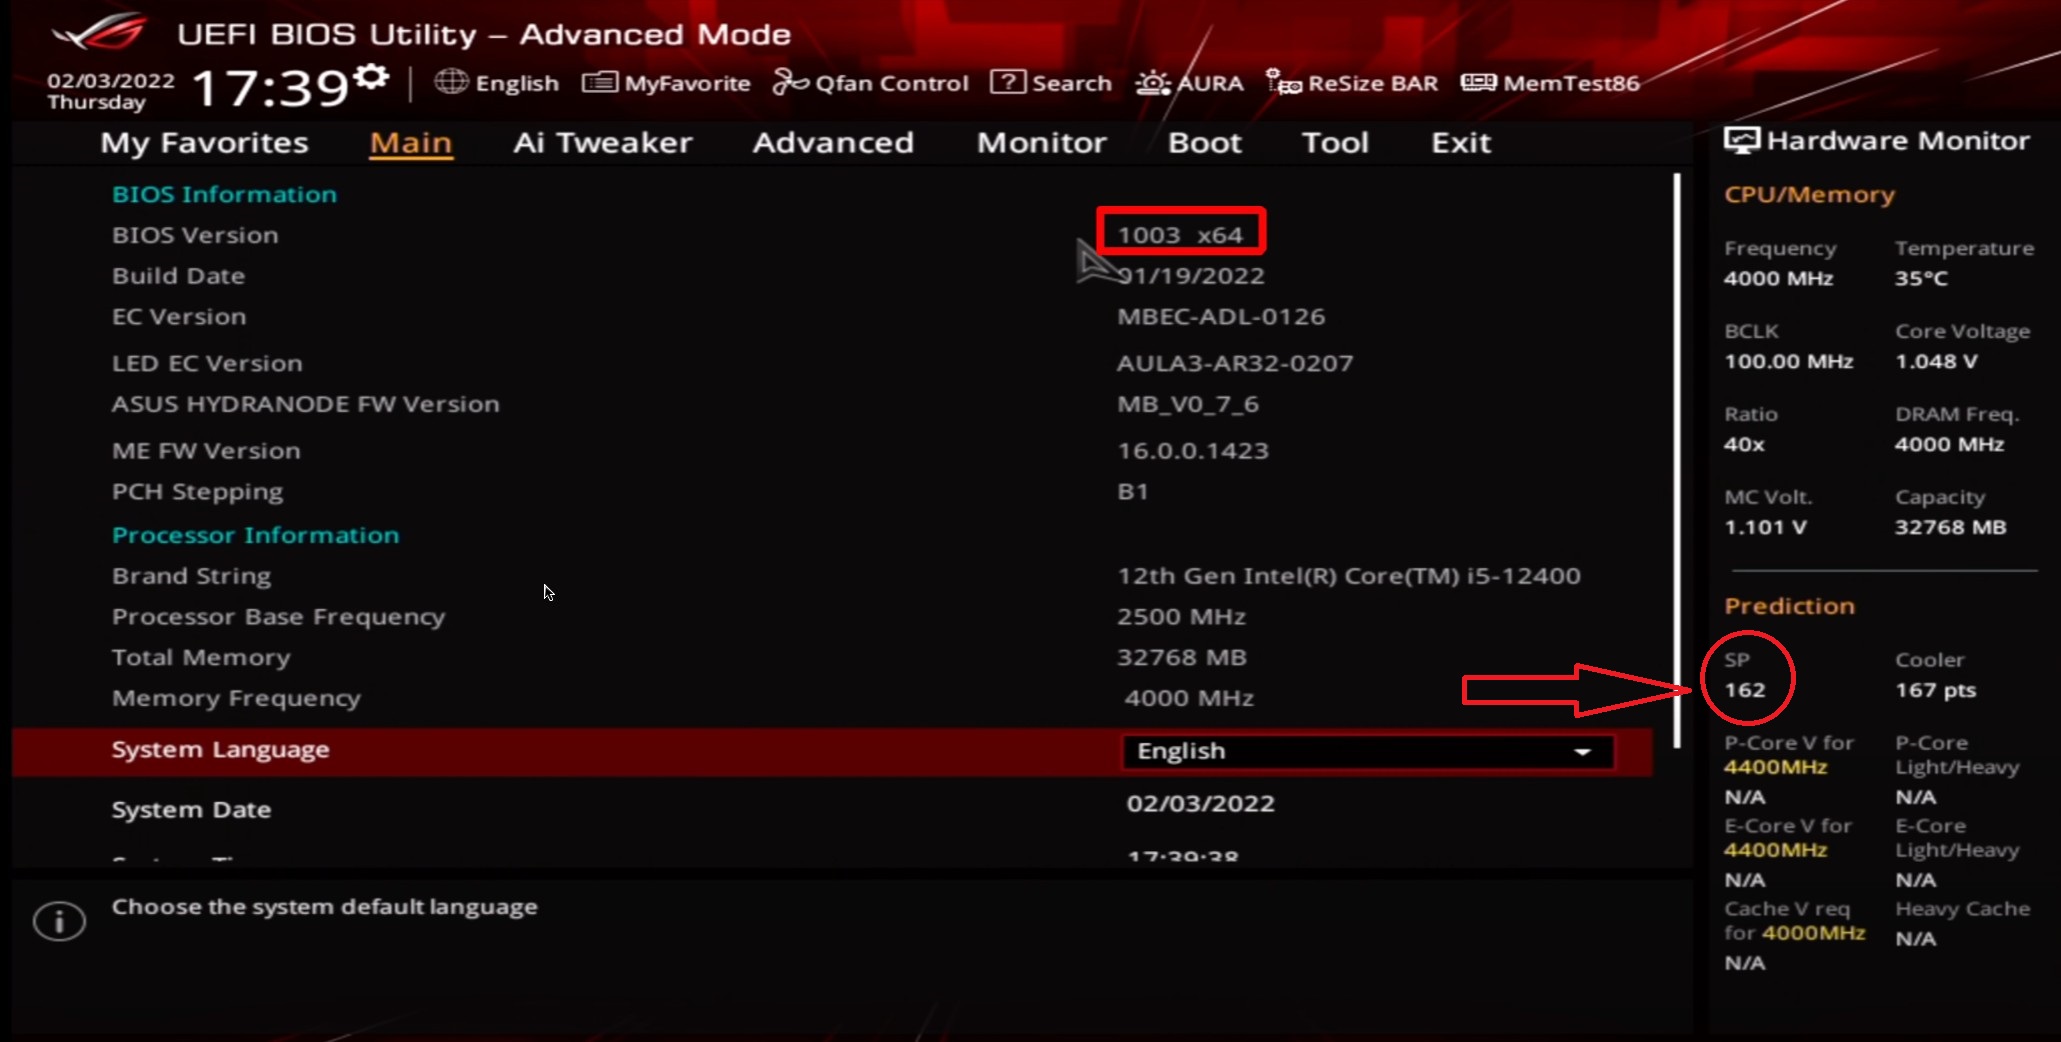
Task: Select the Exit tab
Action: tap(1461, 143)
